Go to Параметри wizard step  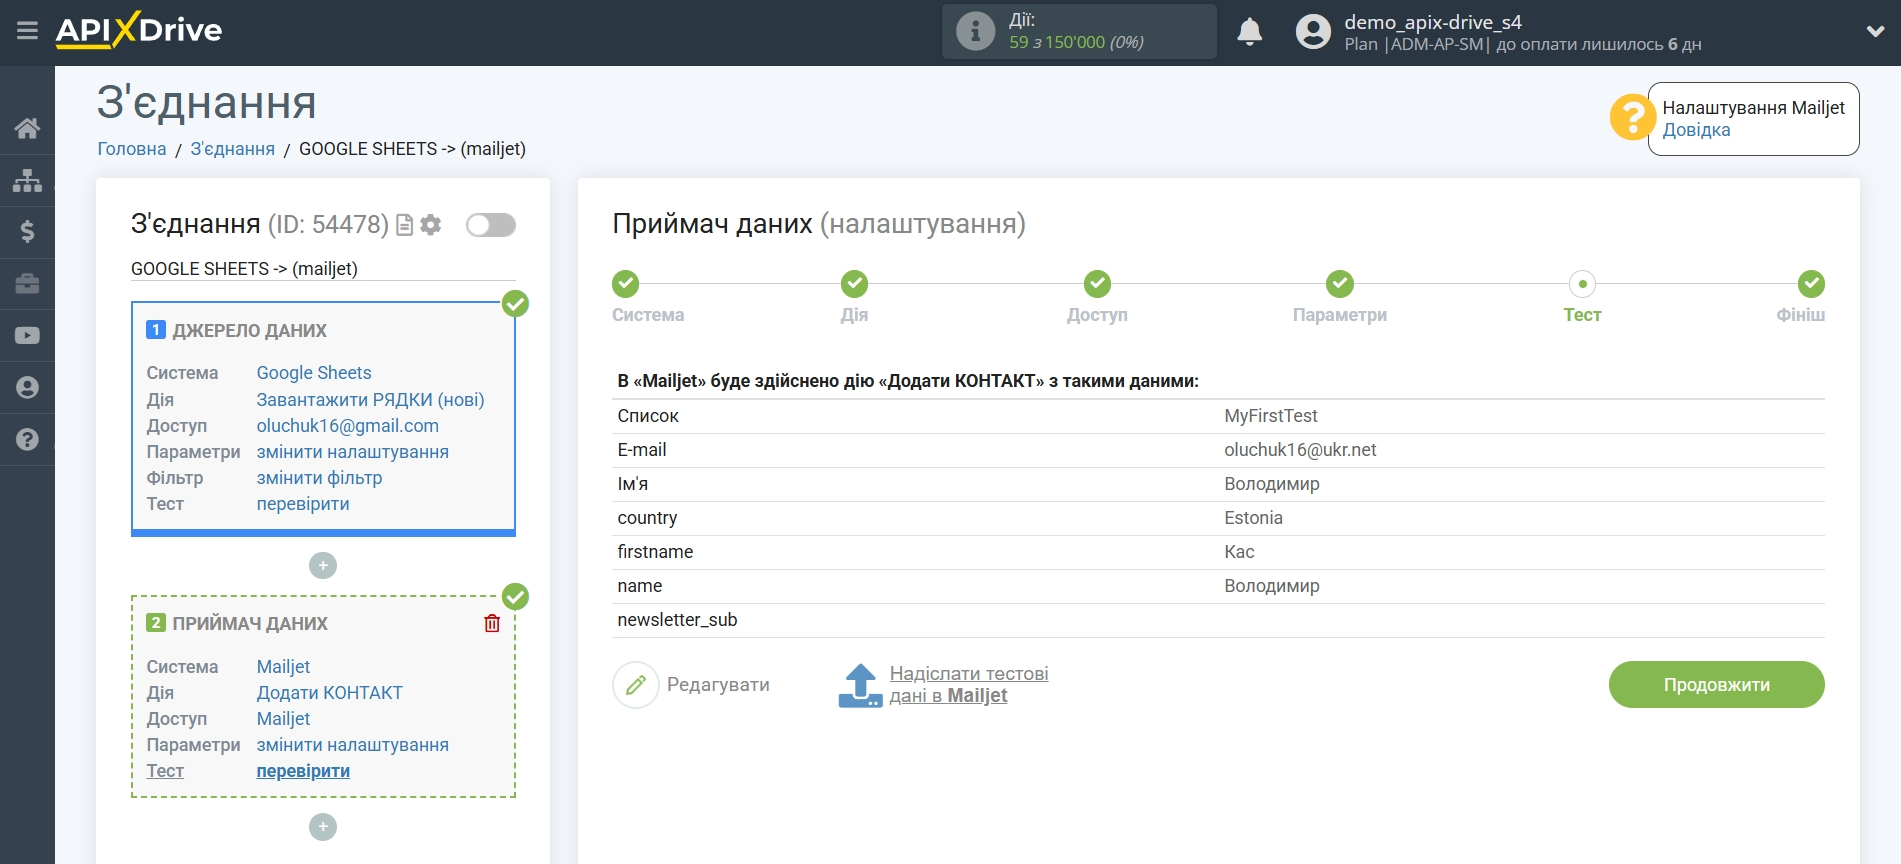(1340, 284)
